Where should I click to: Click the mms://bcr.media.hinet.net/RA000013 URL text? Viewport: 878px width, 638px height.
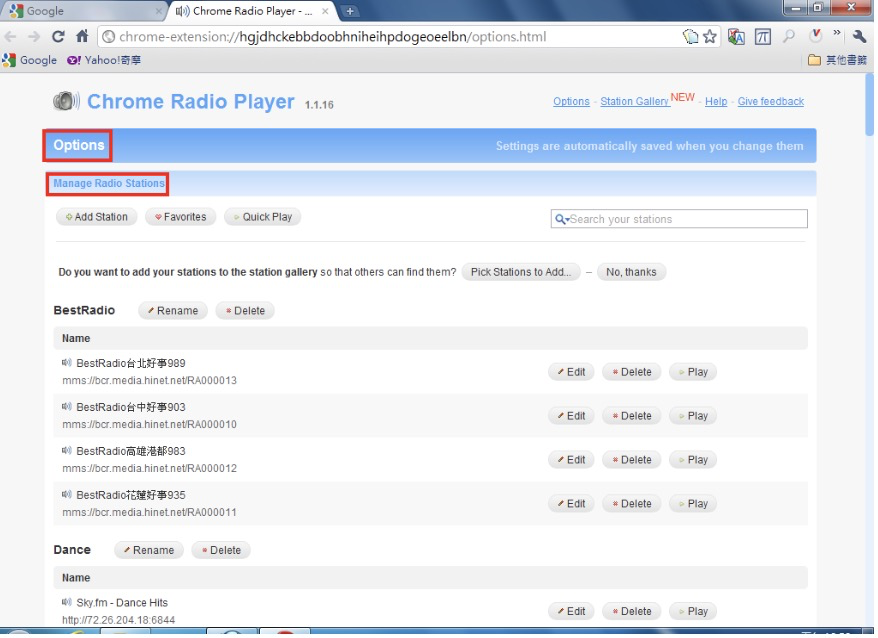[x=150, y=380]
